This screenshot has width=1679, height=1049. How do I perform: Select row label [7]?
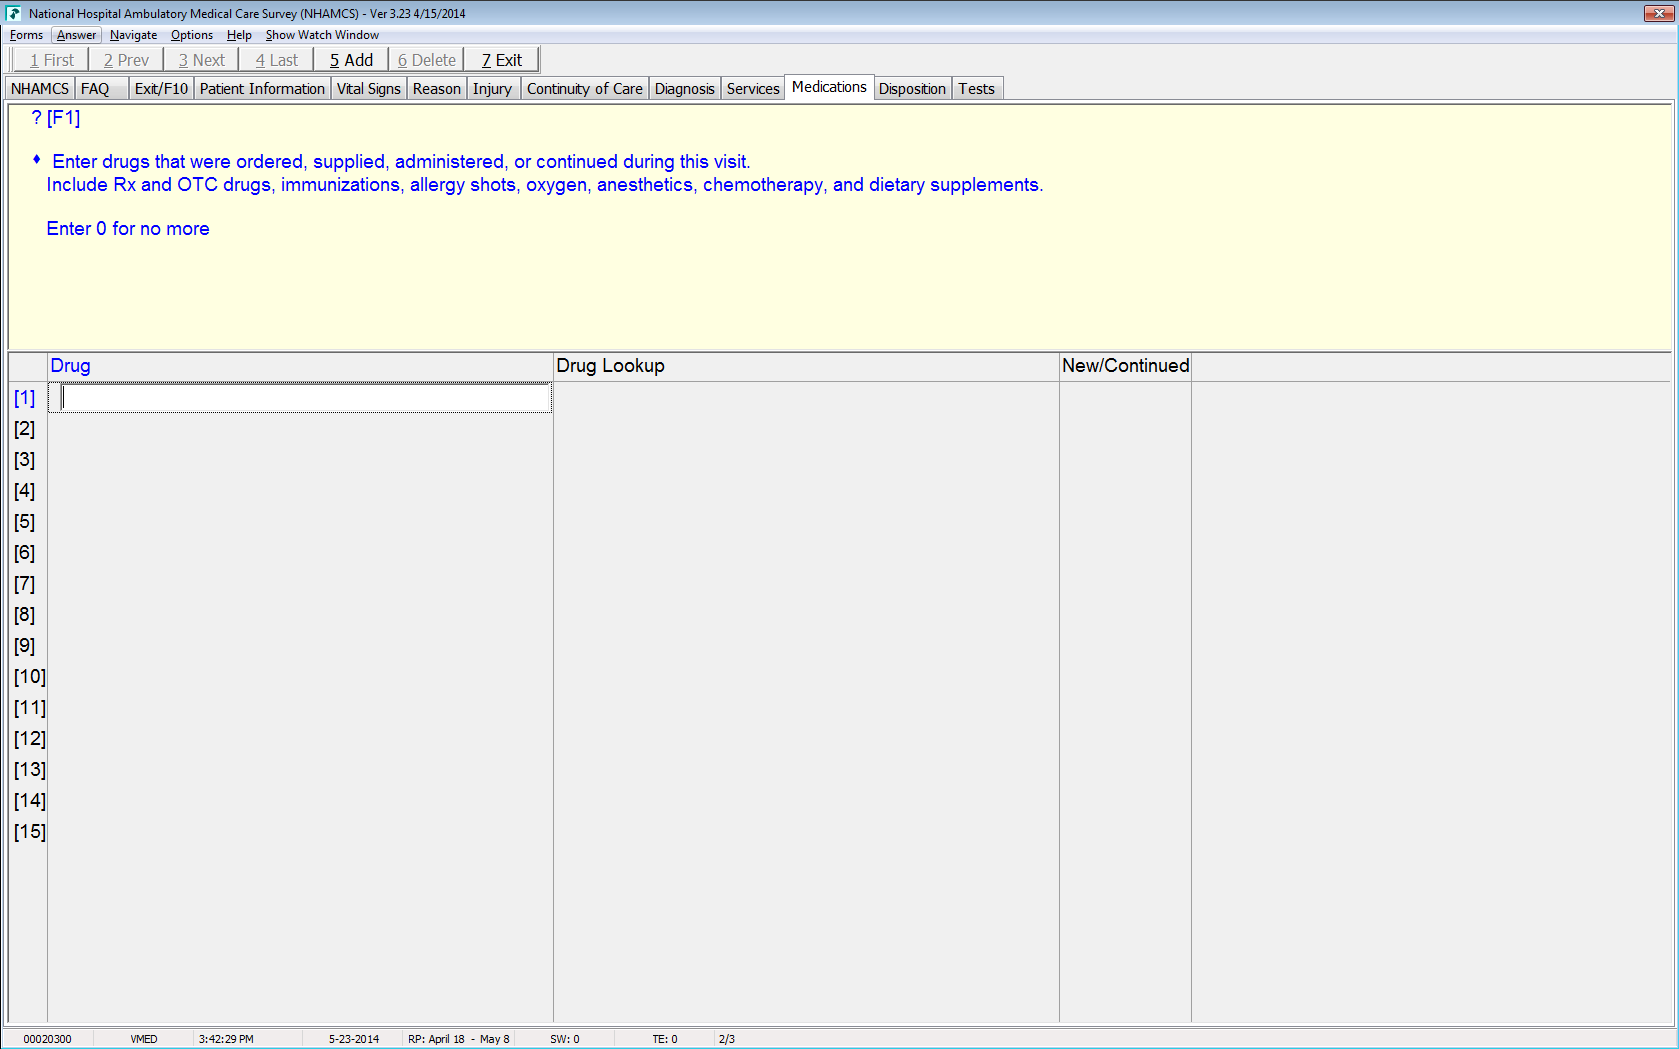click(25, 584)
